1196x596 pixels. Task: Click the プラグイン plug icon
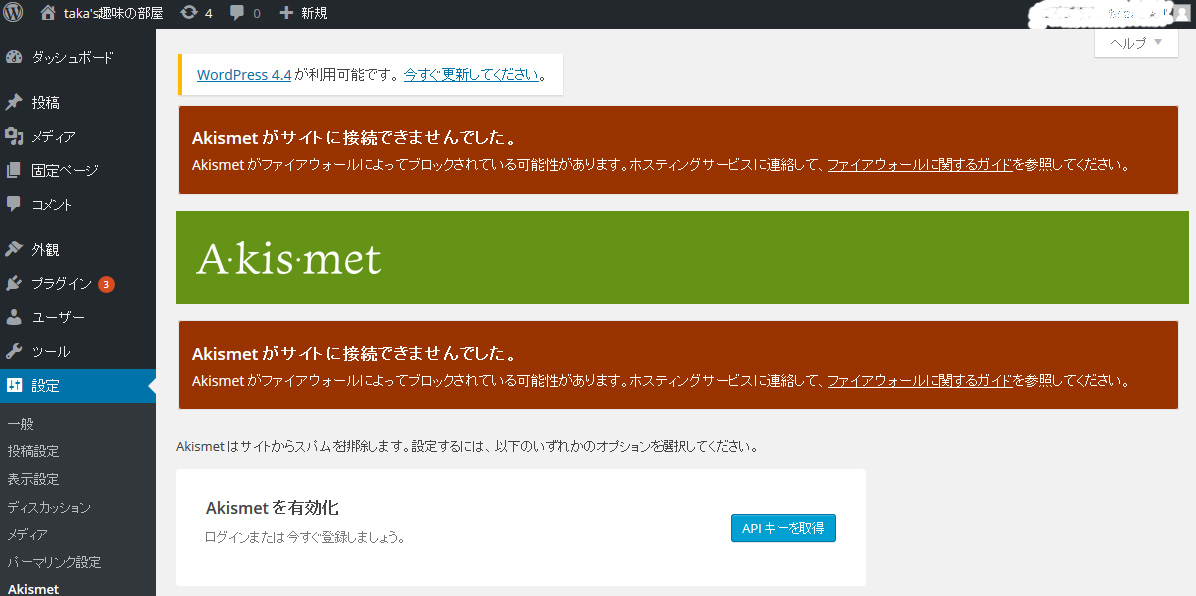tap(14, 284)
